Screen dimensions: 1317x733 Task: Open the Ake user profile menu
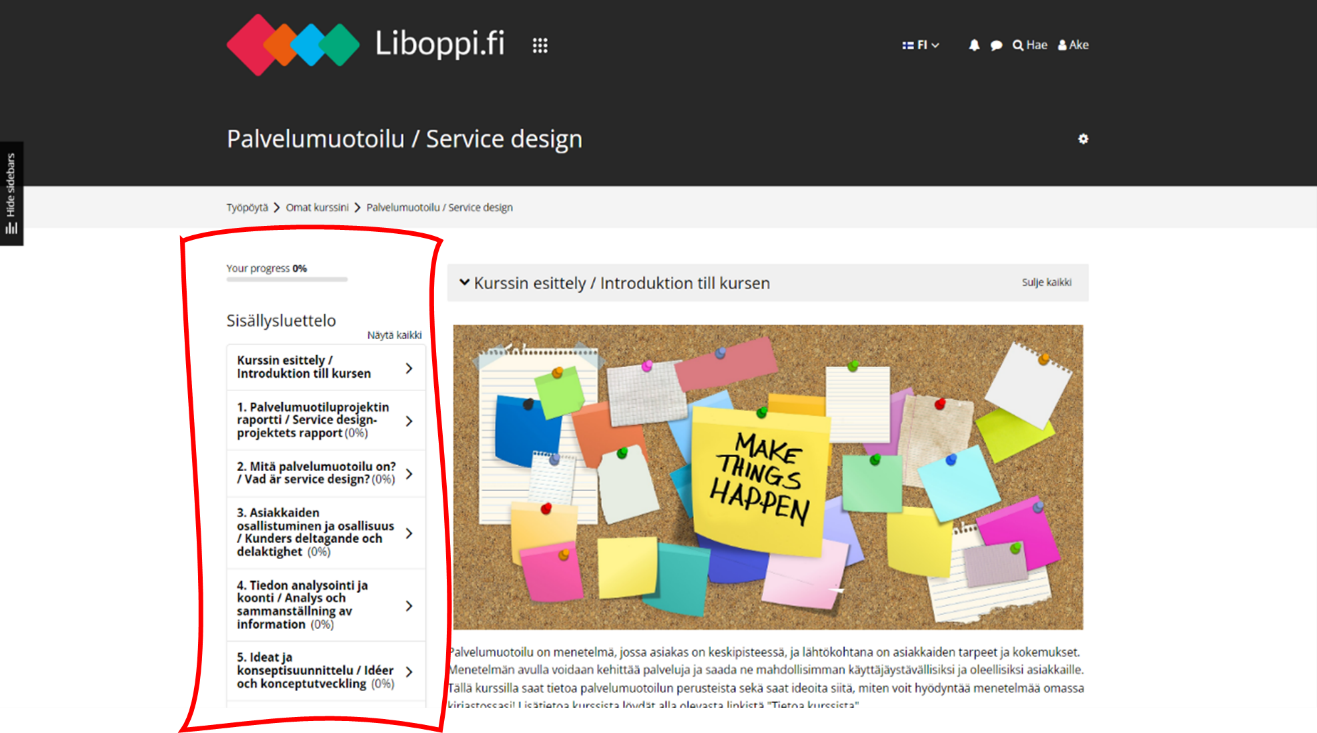(x=1074, y=45)
